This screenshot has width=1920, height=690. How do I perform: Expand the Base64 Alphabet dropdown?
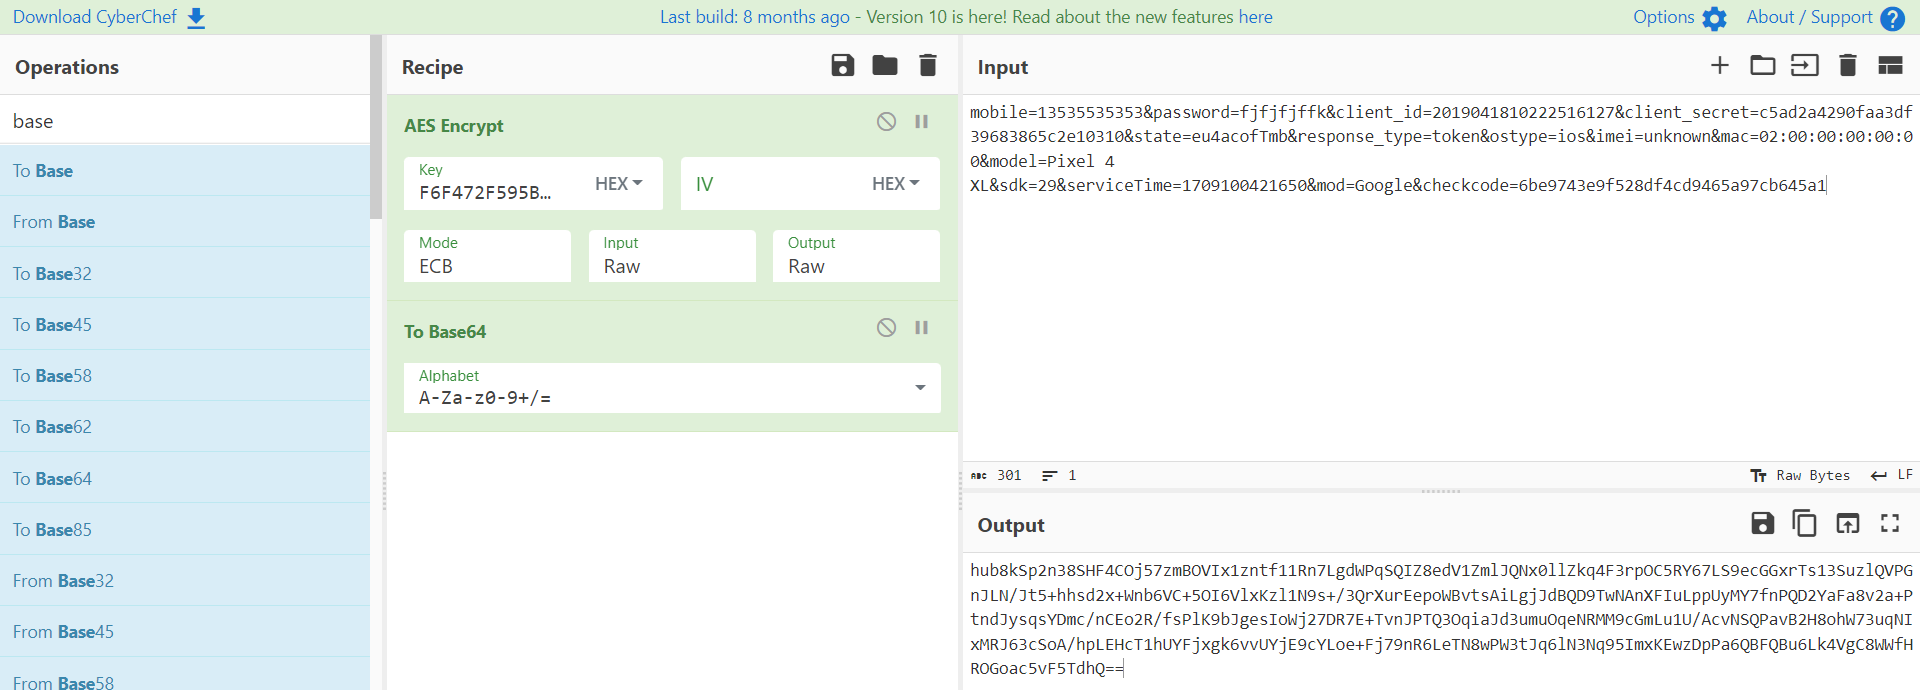pos(920,388)
